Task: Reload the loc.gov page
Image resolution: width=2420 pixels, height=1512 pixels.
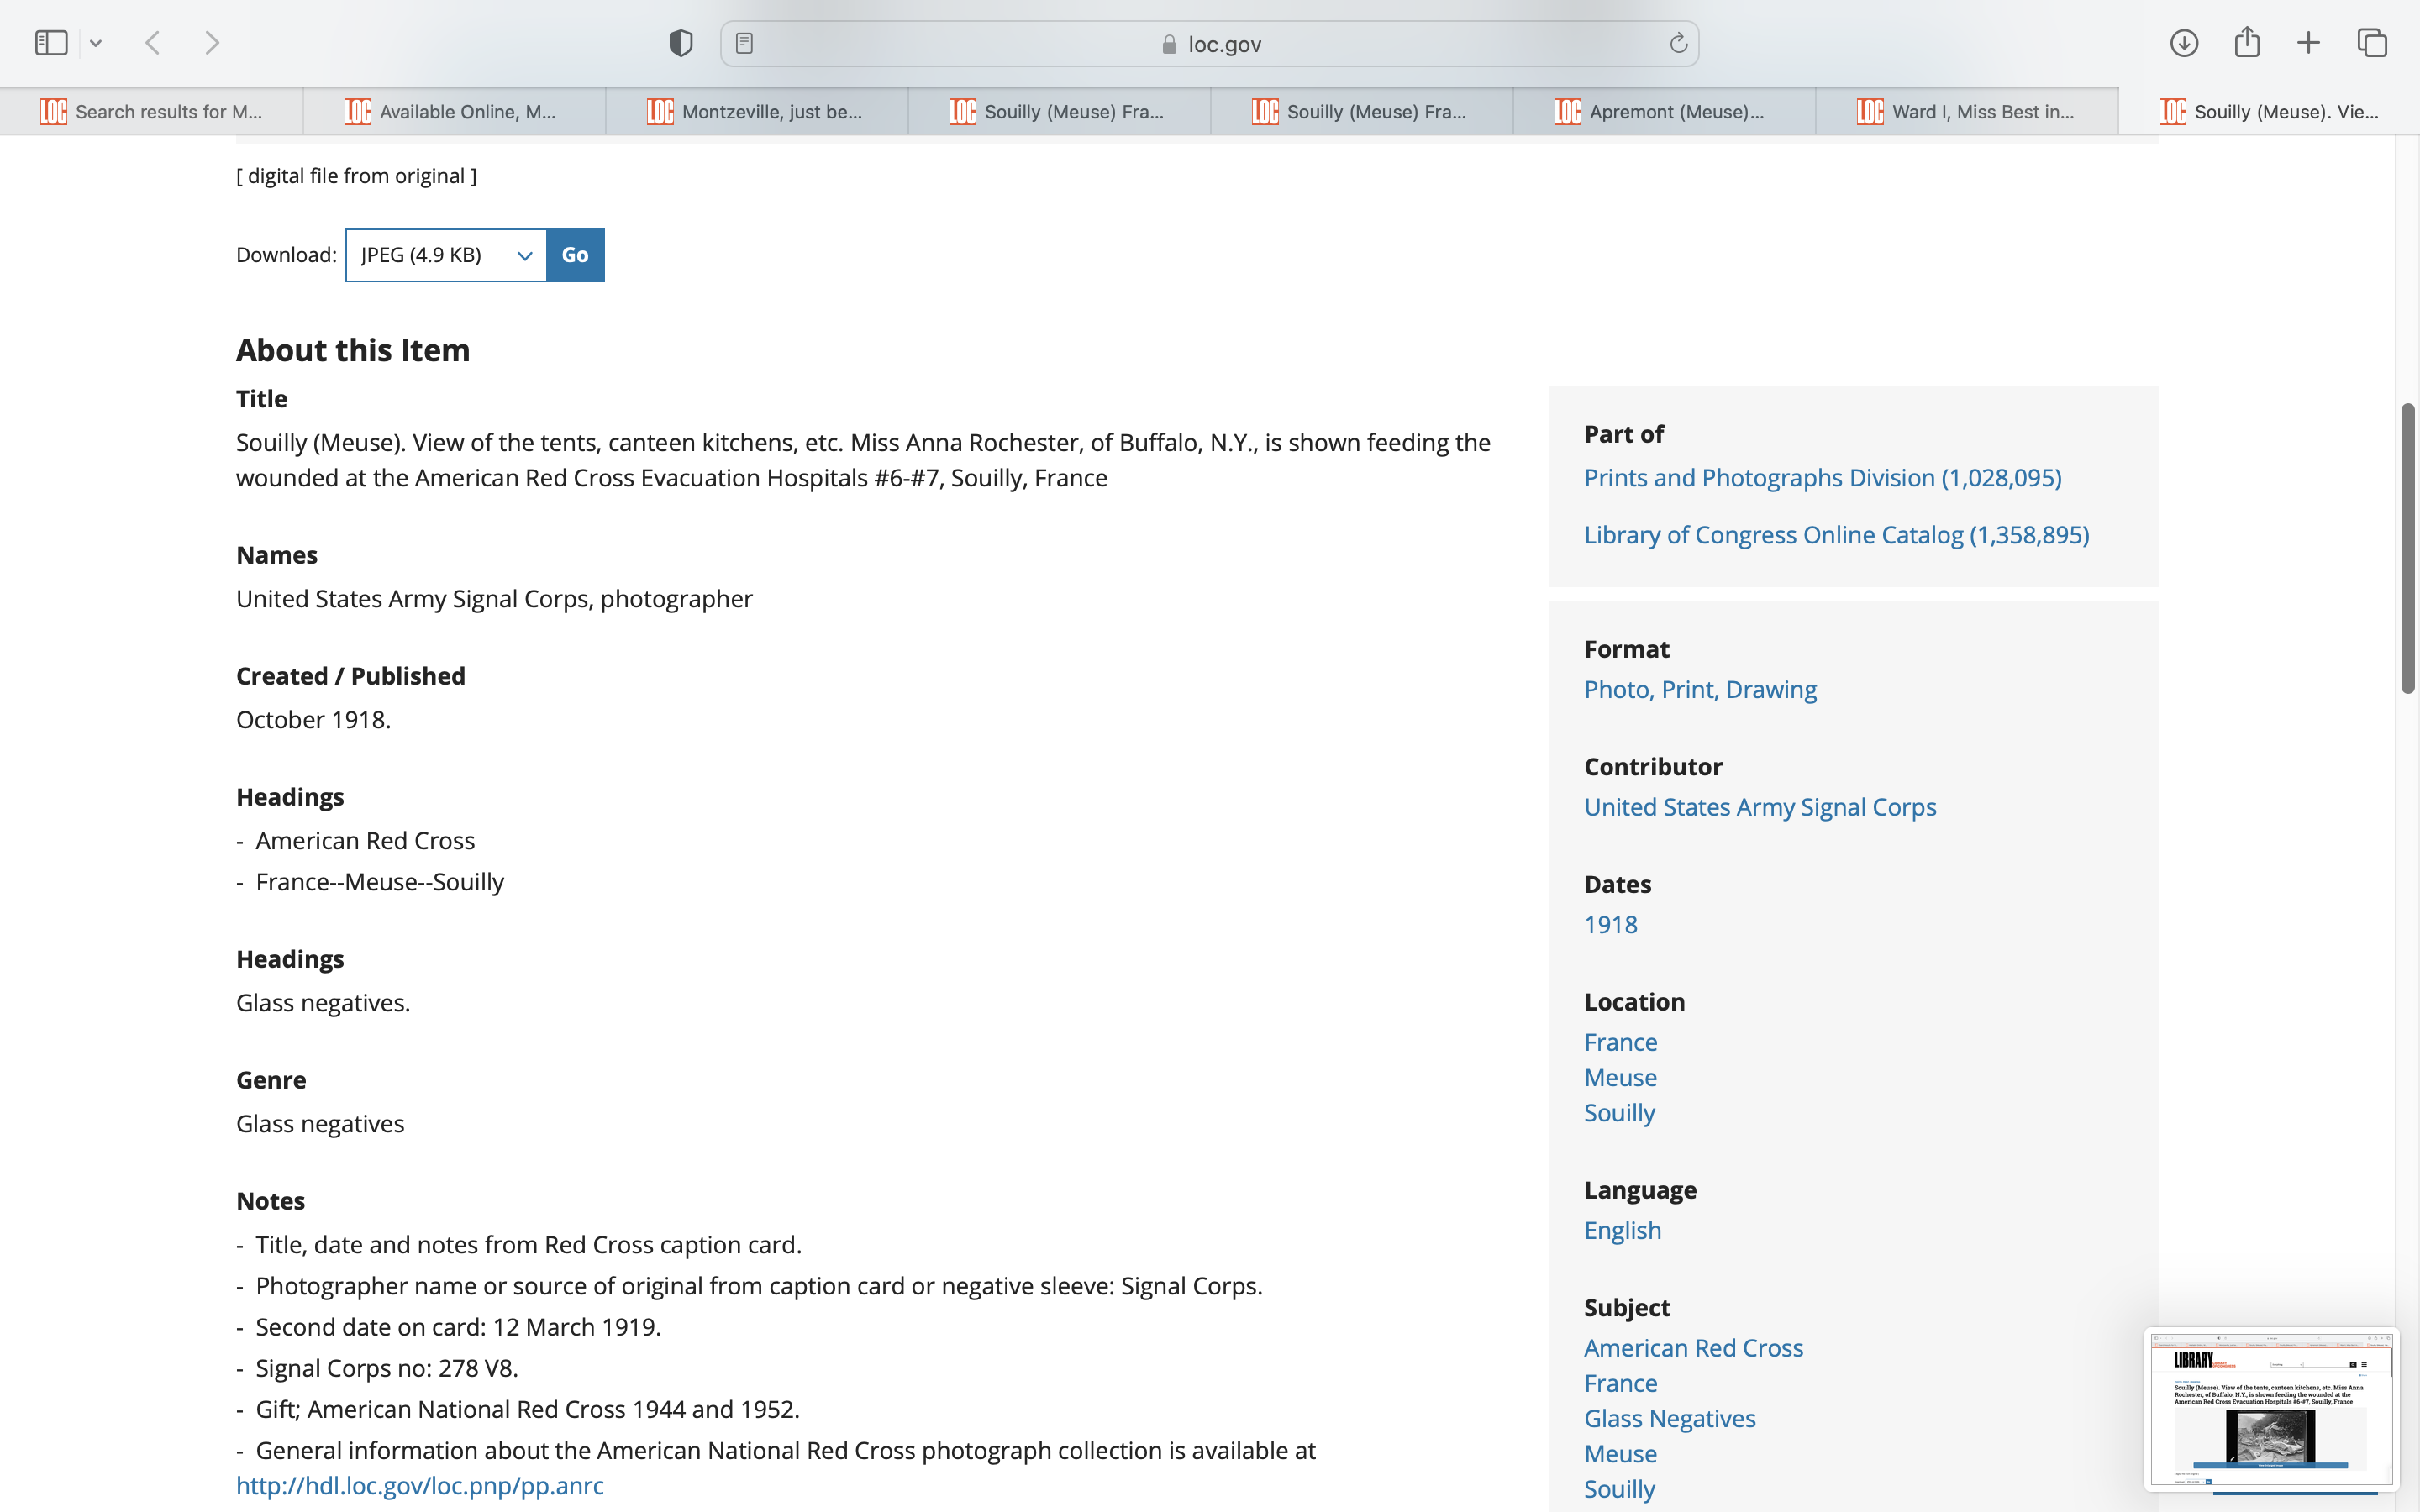Action: (x=1678, y=43)
